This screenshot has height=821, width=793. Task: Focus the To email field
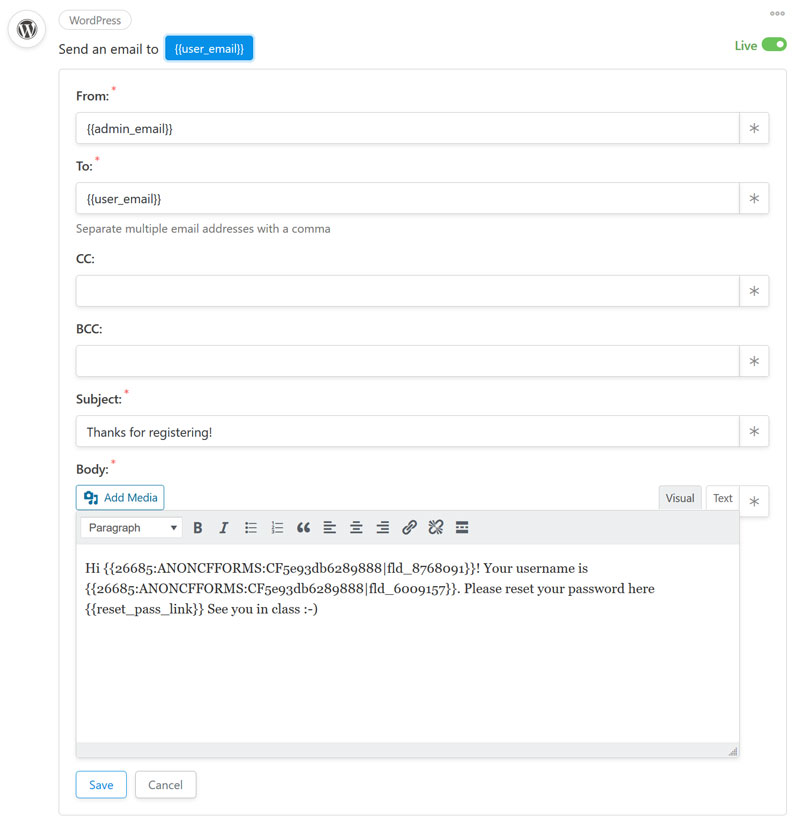point(407,198)
